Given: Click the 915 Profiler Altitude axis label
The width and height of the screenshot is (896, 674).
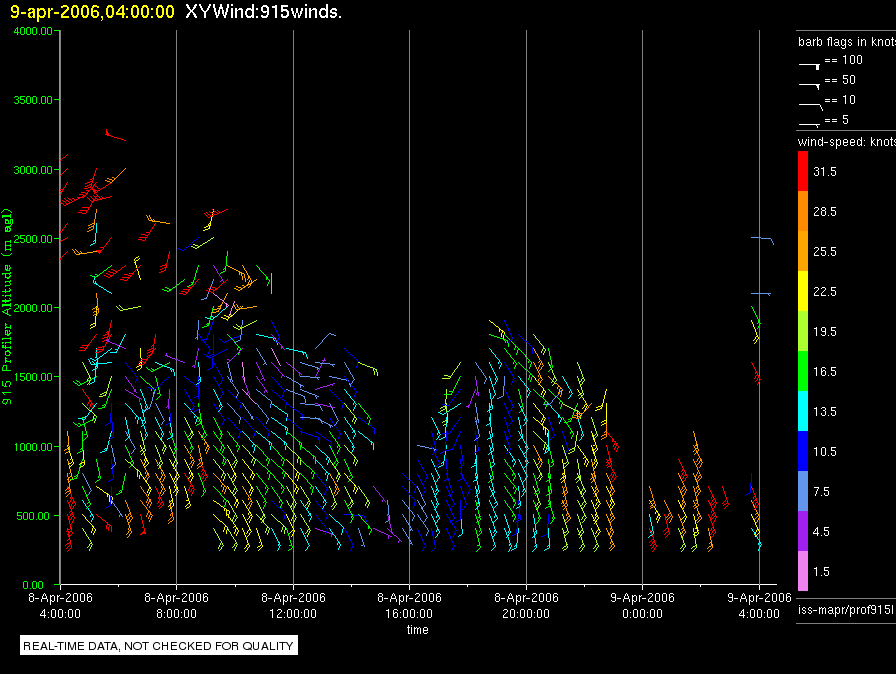Looking at the screenshot, I should point(8,300).
